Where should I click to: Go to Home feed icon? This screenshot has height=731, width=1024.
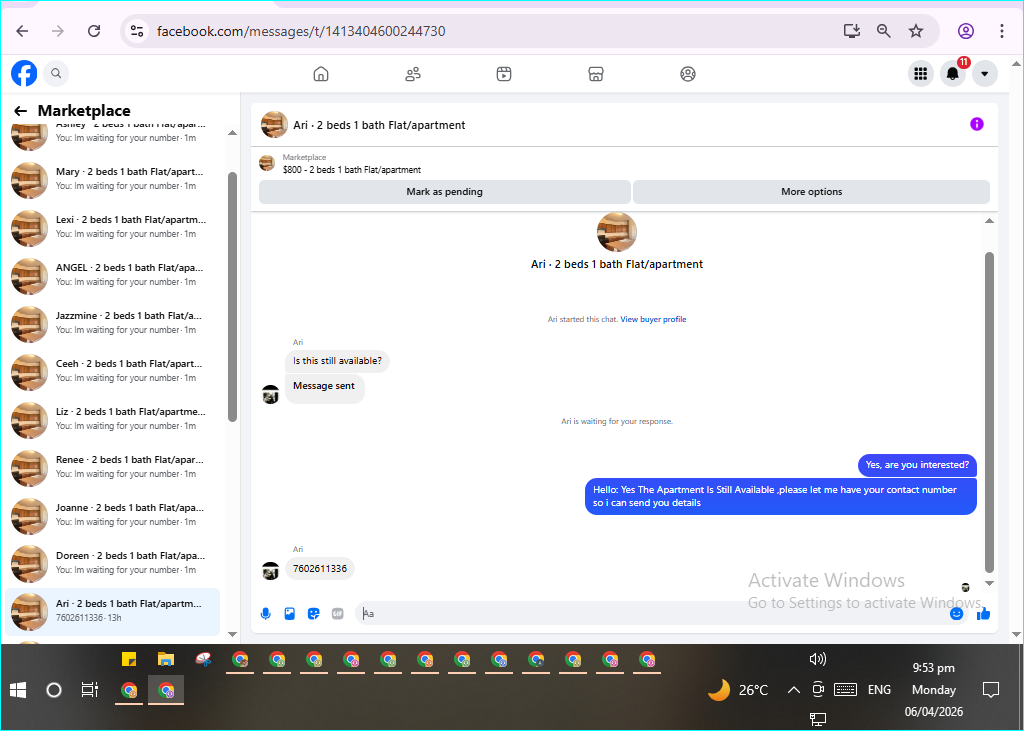coord(321,74)
